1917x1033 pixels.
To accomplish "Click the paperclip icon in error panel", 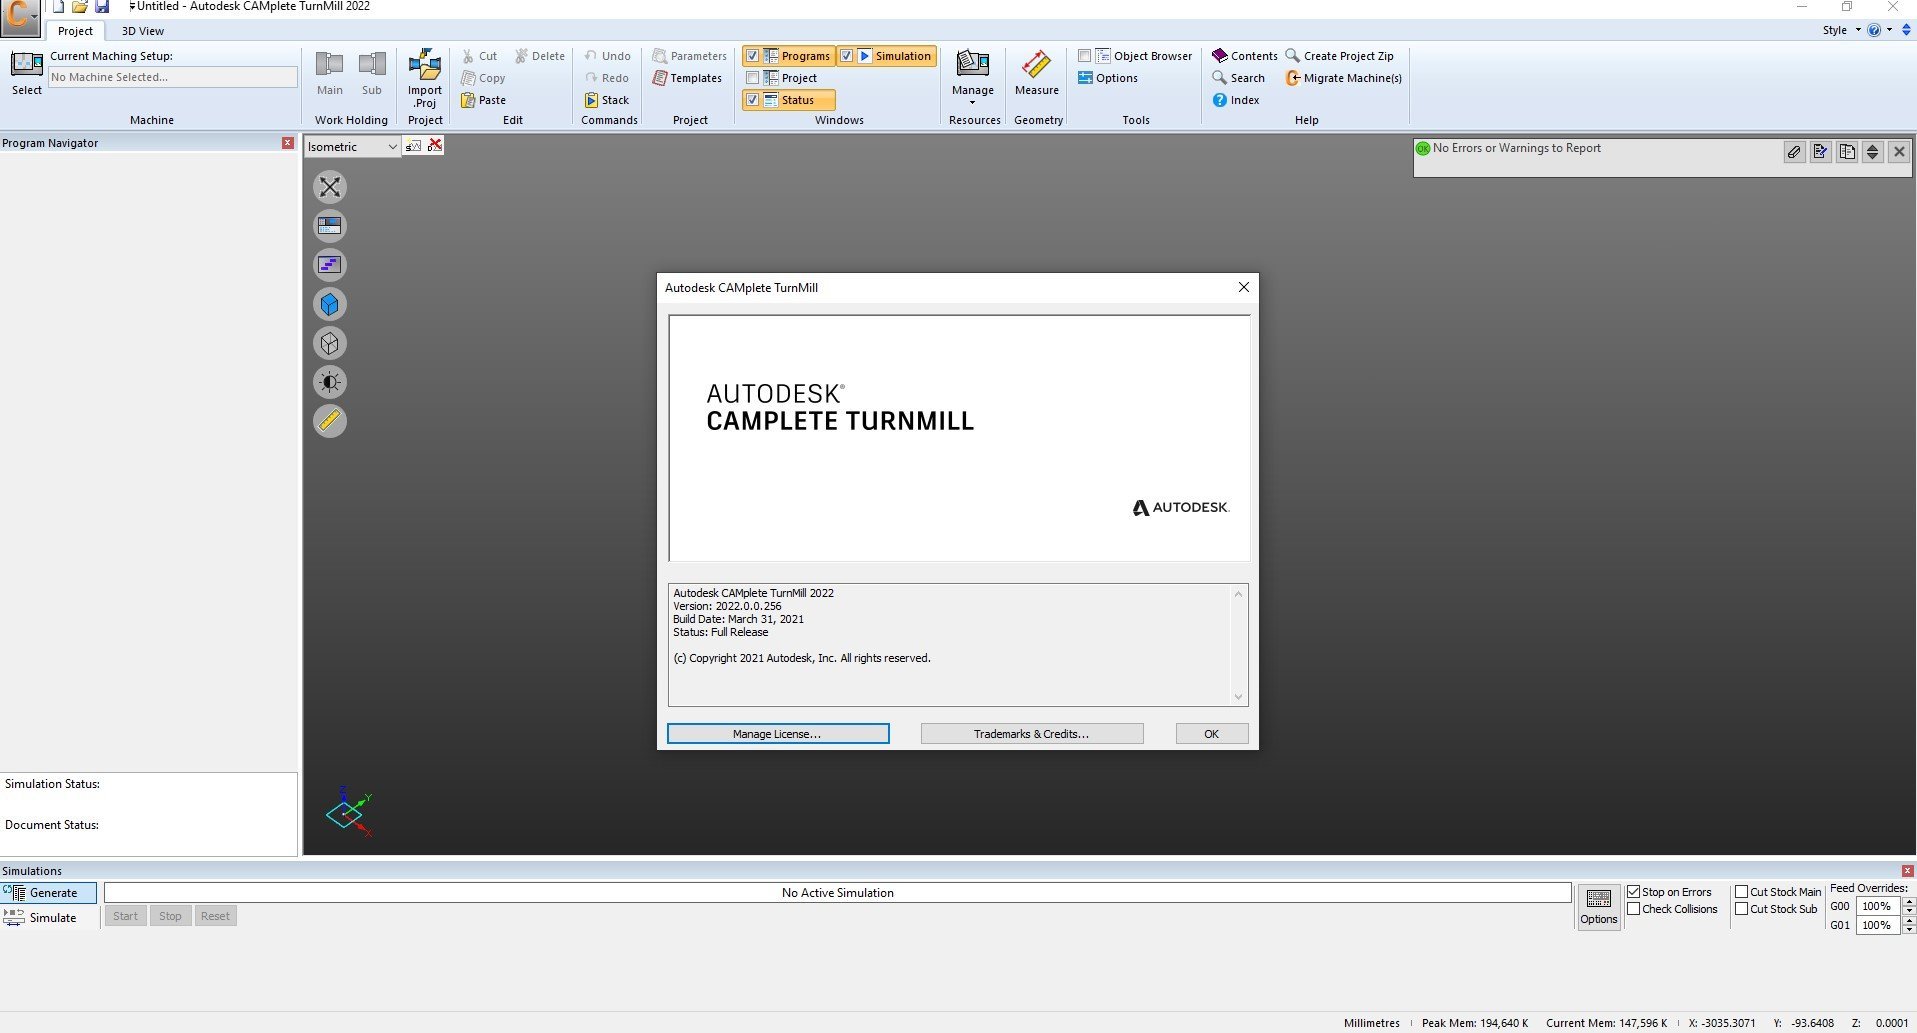I will click(1794, 152).
